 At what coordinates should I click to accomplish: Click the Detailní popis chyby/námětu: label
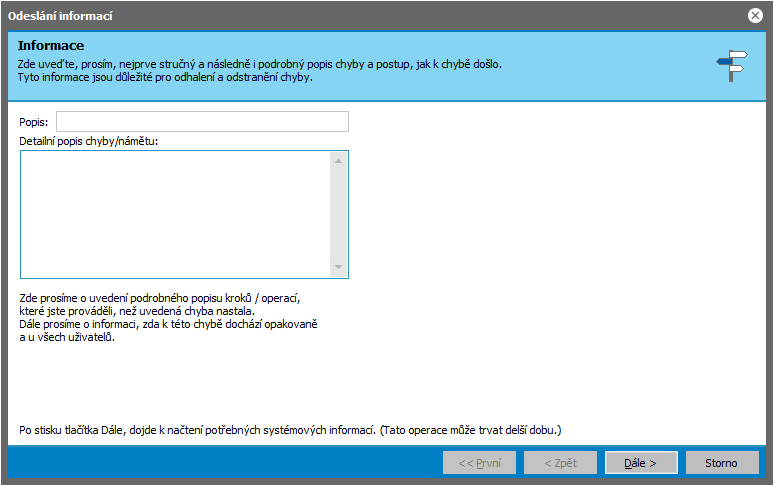pyautogui.click(x=89, y=141)
